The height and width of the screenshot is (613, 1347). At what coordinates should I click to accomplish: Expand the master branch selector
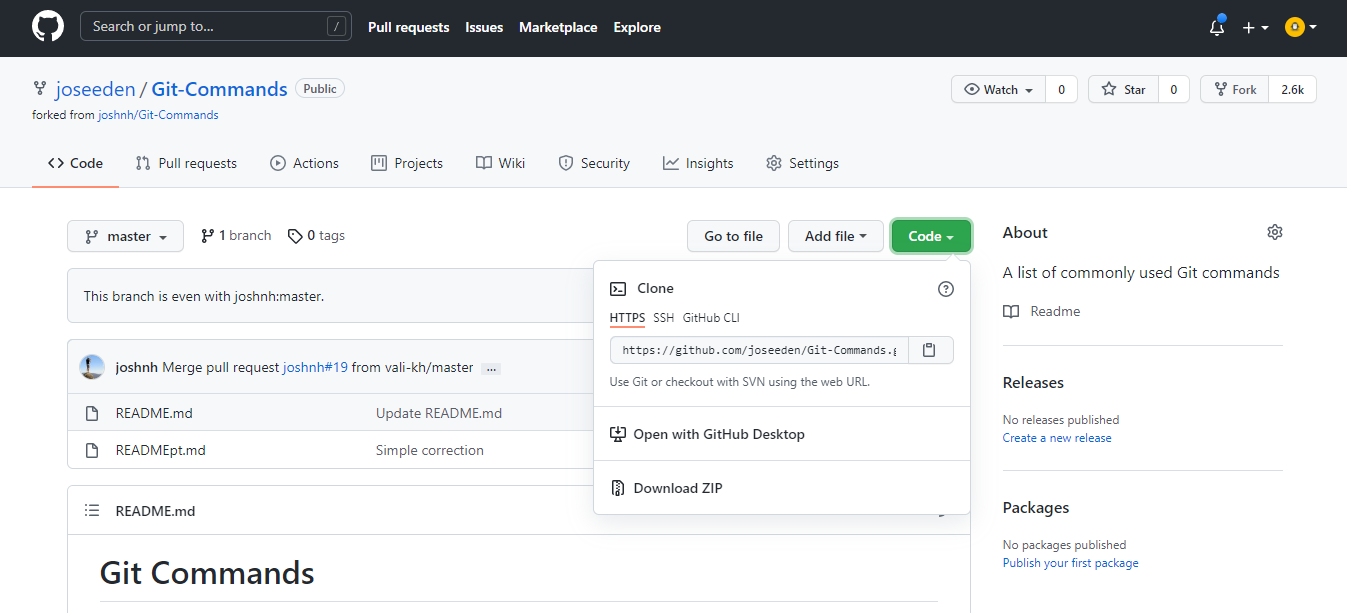pyautogui.click(x=126, y=236)
